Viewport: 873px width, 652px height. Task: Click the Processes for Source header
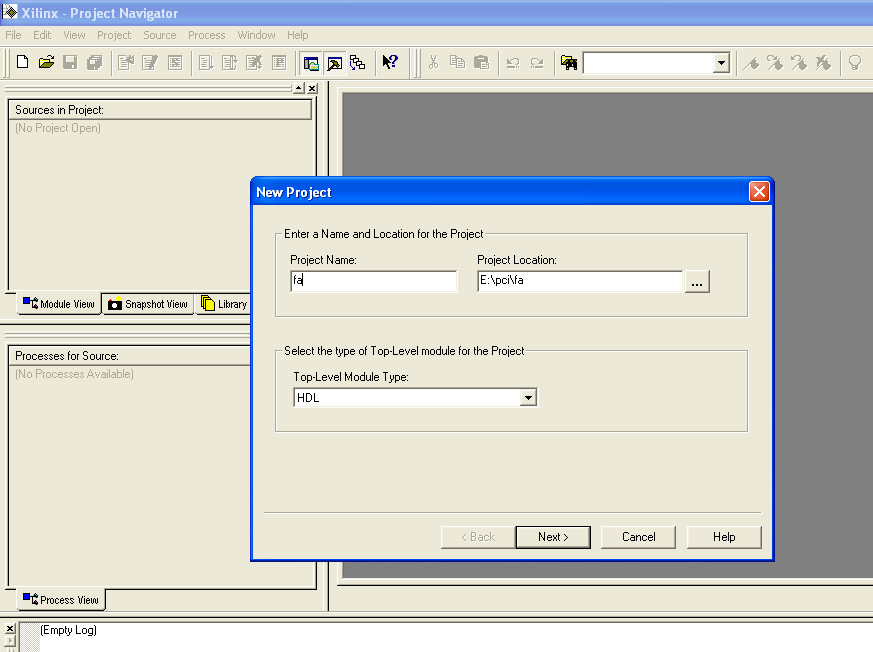tap(129, 356)
